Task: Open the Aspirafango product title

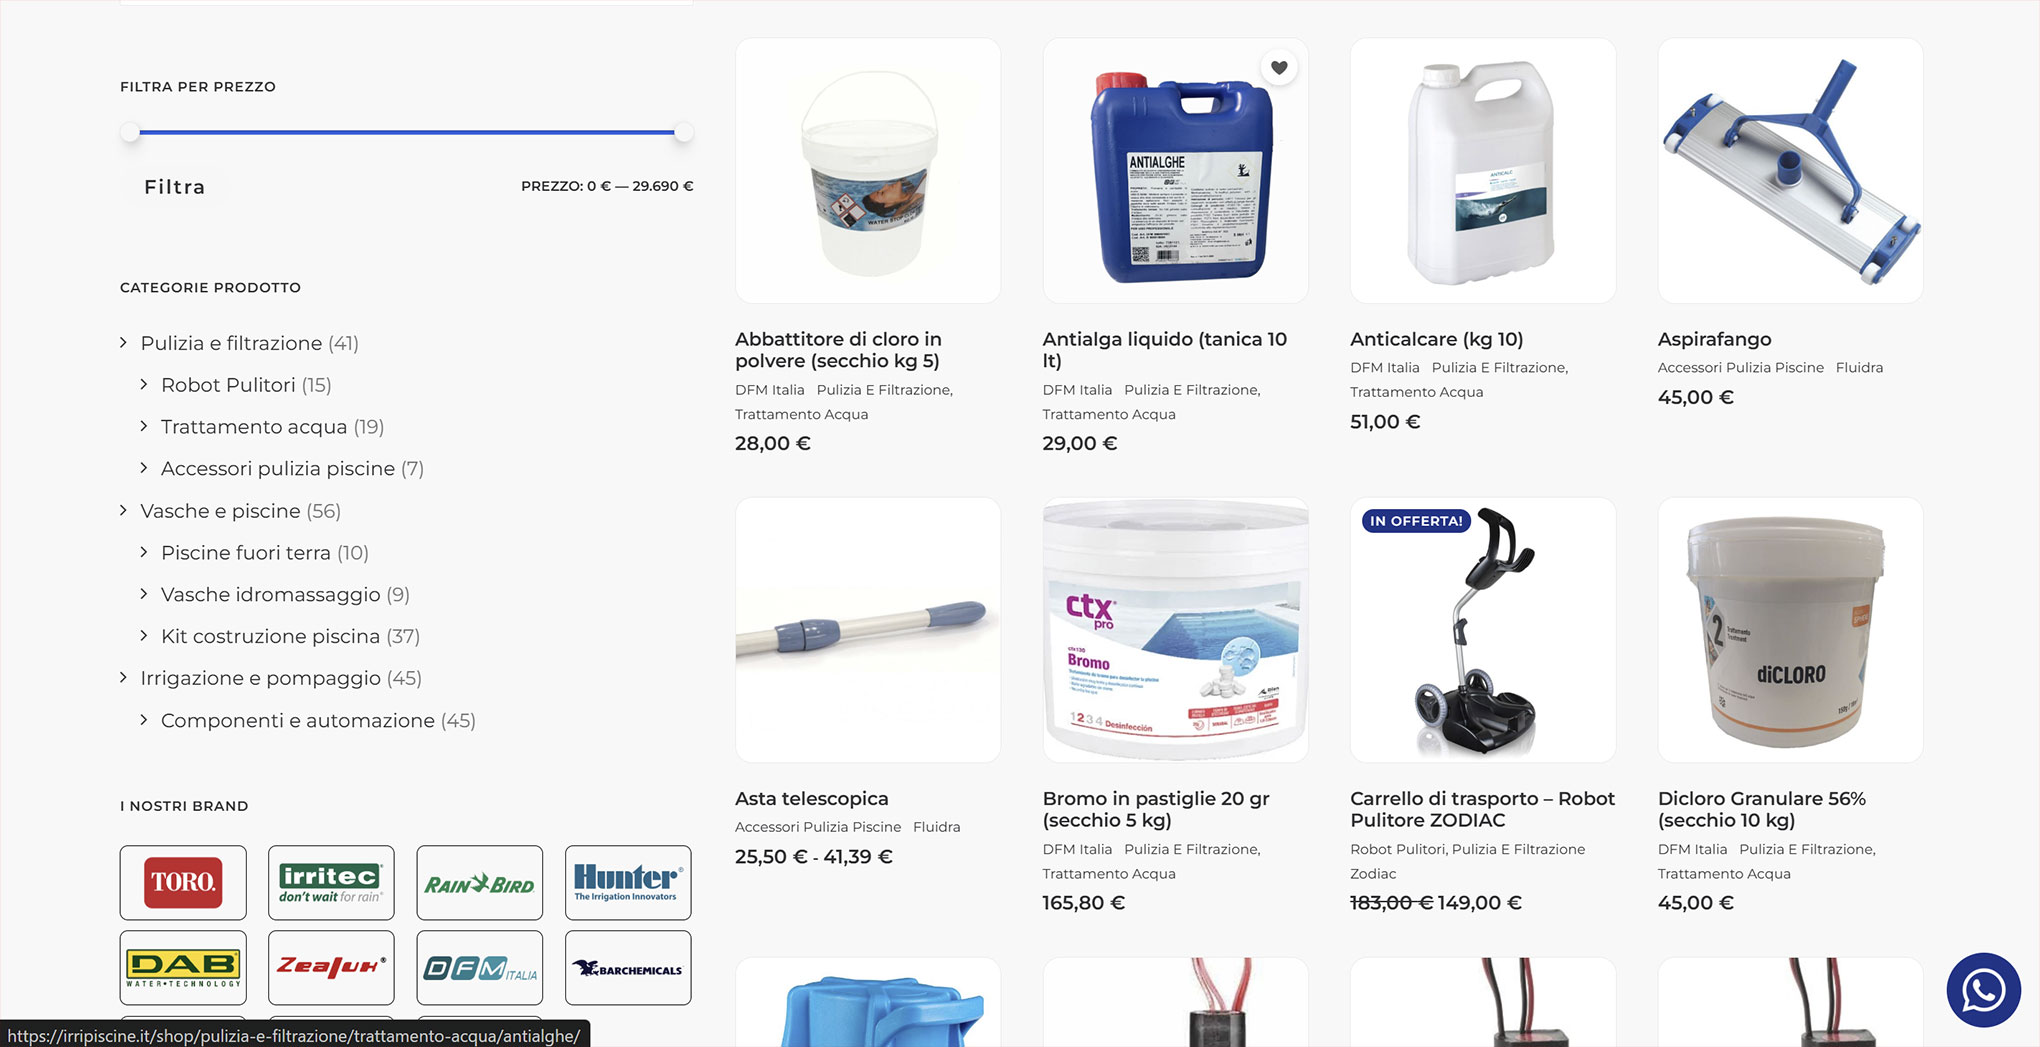Action: coord(1714,339)
